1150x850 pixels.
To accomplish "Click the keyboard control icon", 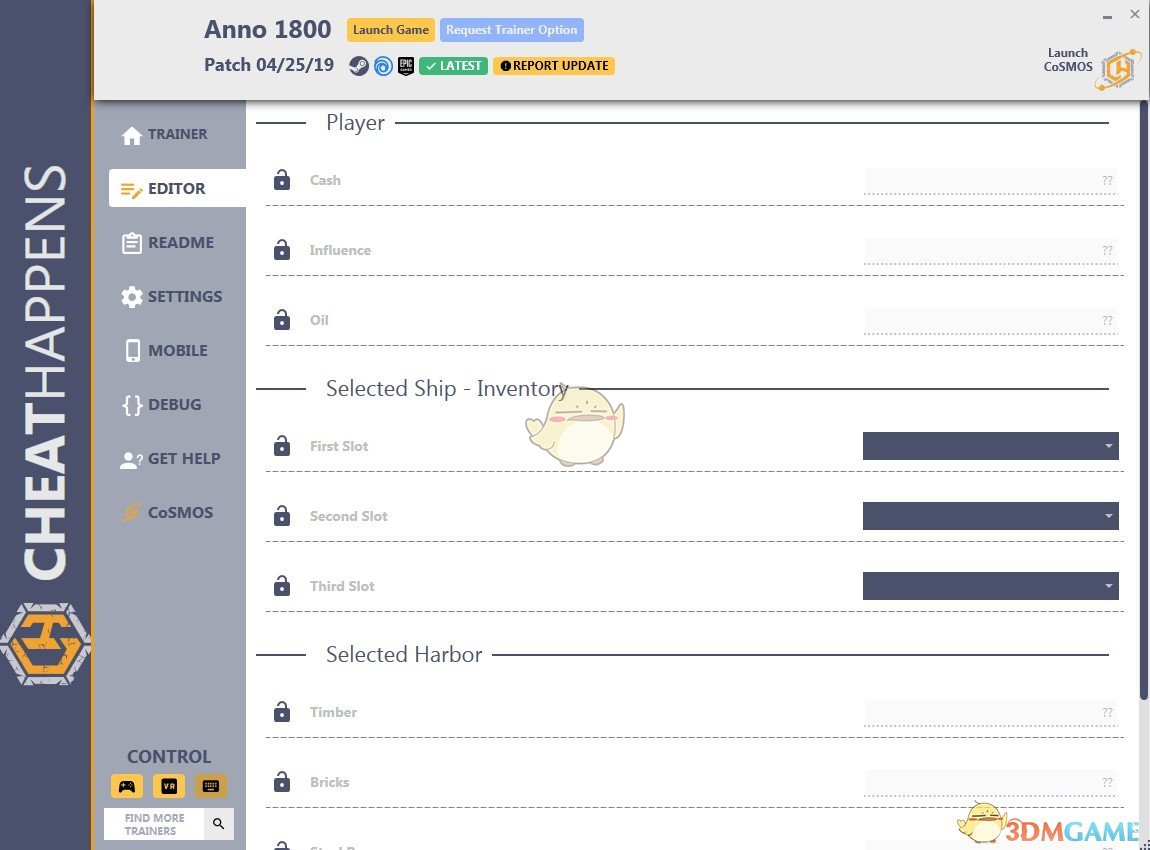I will click(x=210, y=786).
